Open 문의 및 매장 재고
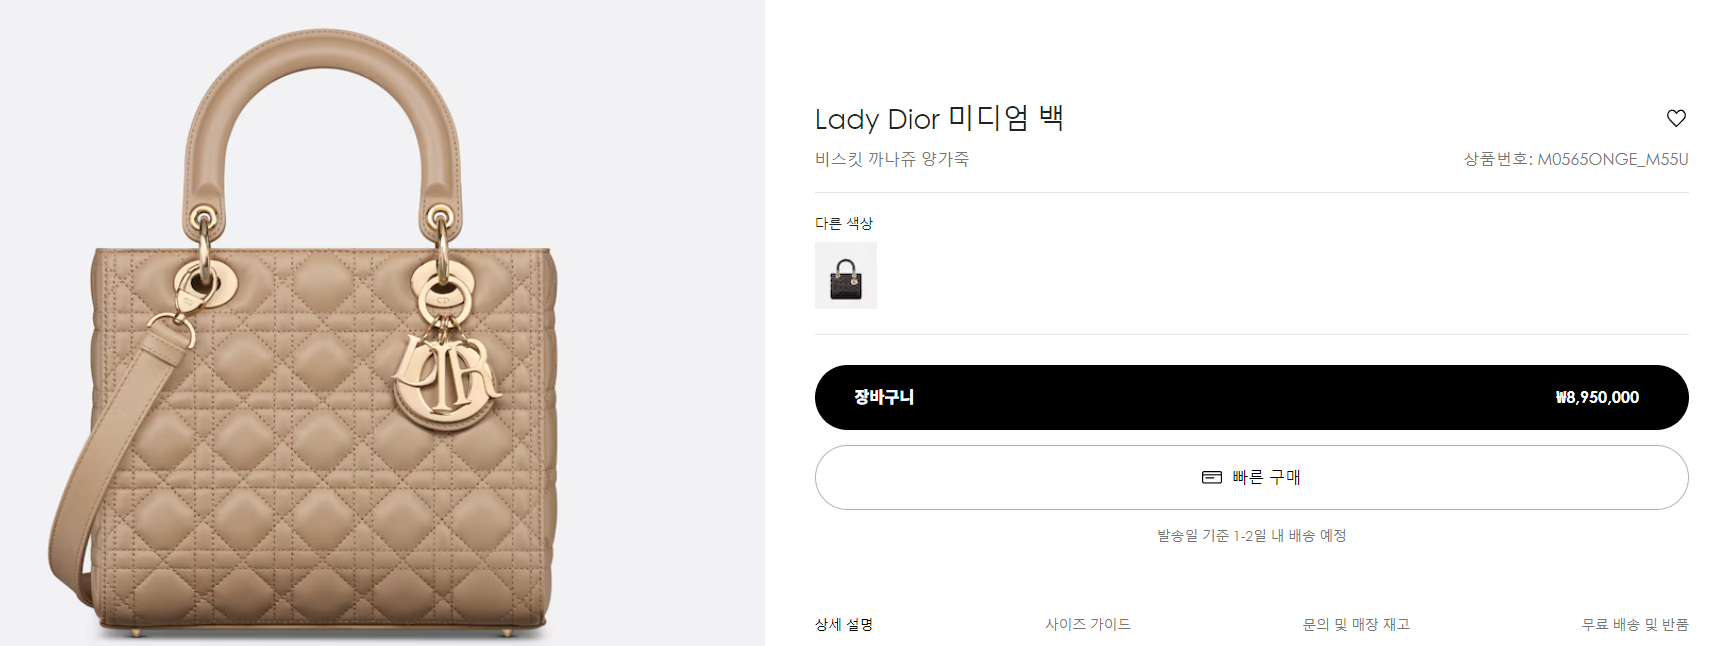1711x646 pixels. (x=1358, y=623)
